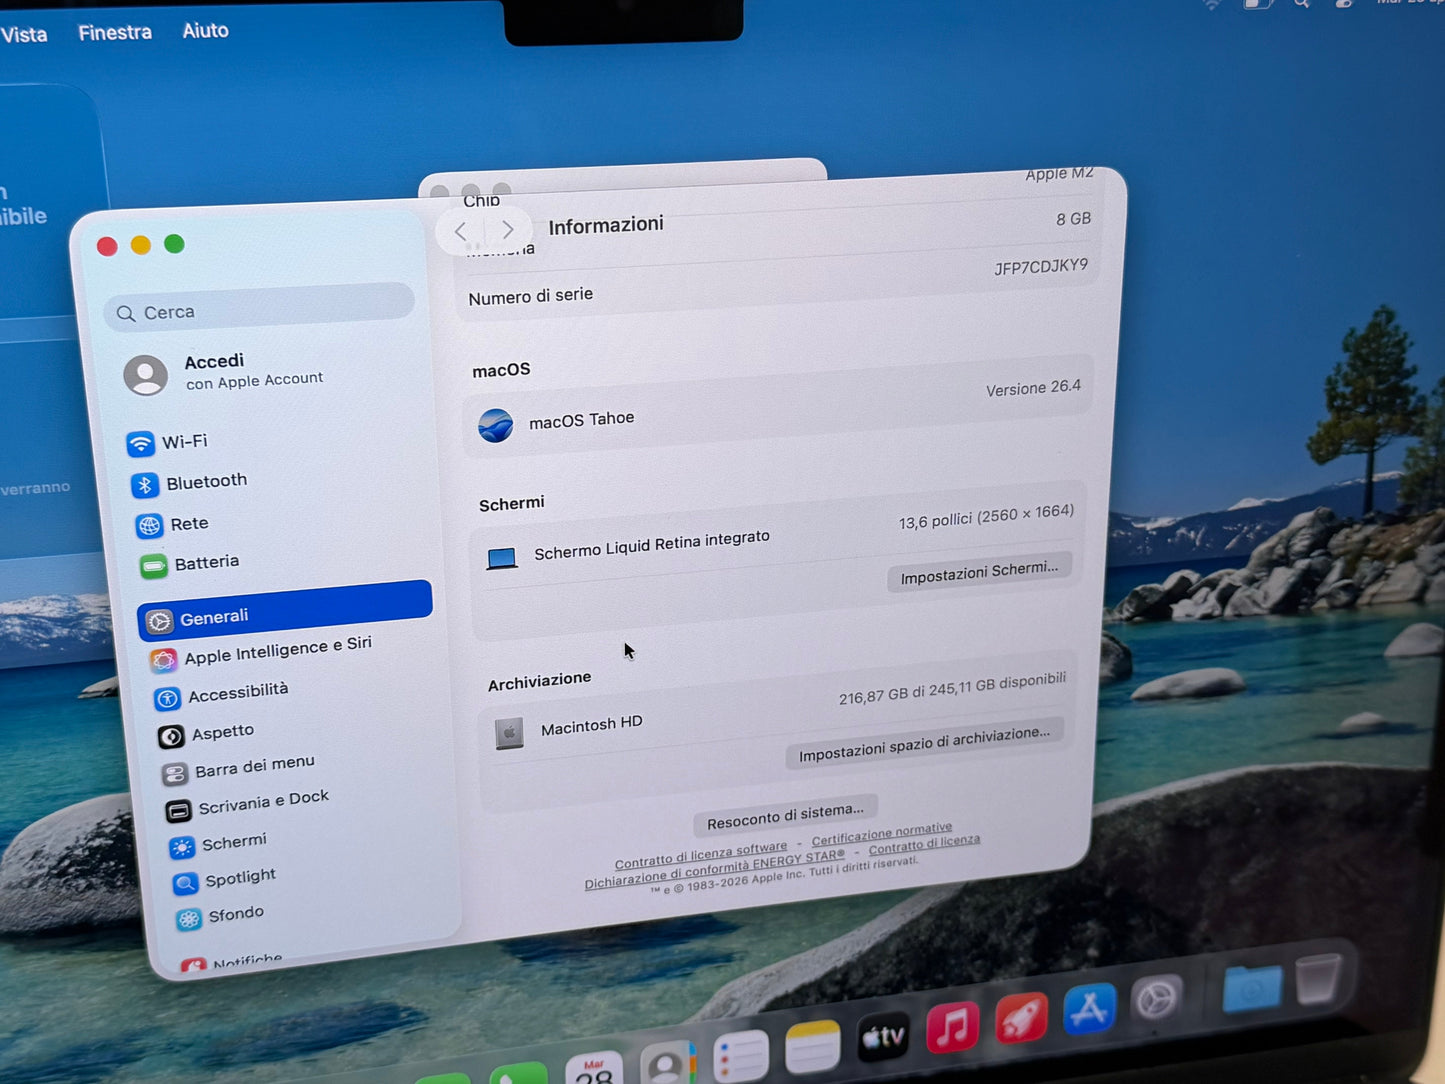The image size is (1445, 1084).
Task: Click the Informazioni title
Action: [606, 225]
